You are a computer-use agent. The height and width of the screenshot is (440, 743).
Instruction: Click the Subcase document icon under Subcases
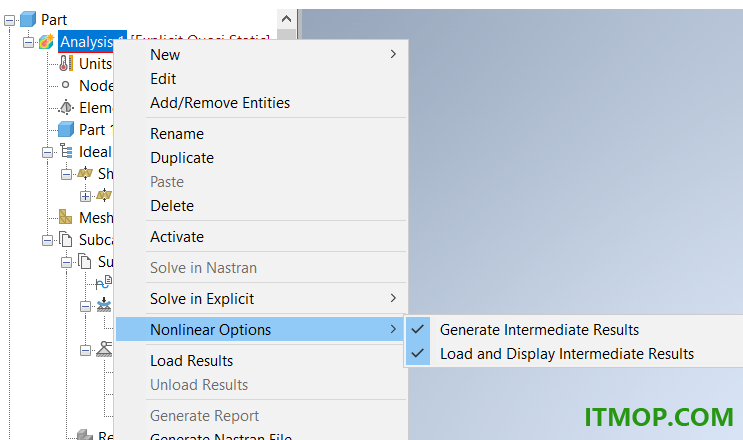84,261
